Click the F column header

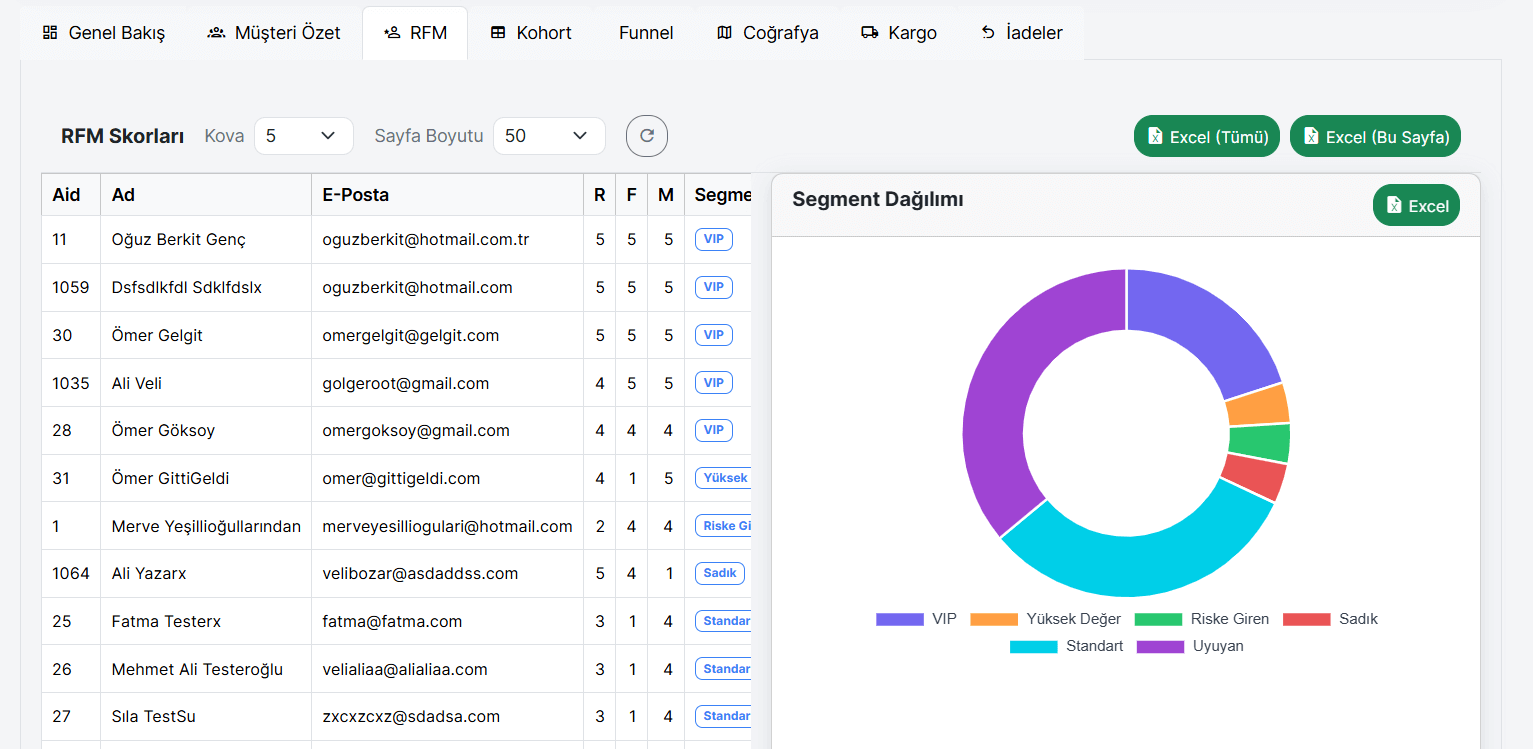(x=631, y=195)
